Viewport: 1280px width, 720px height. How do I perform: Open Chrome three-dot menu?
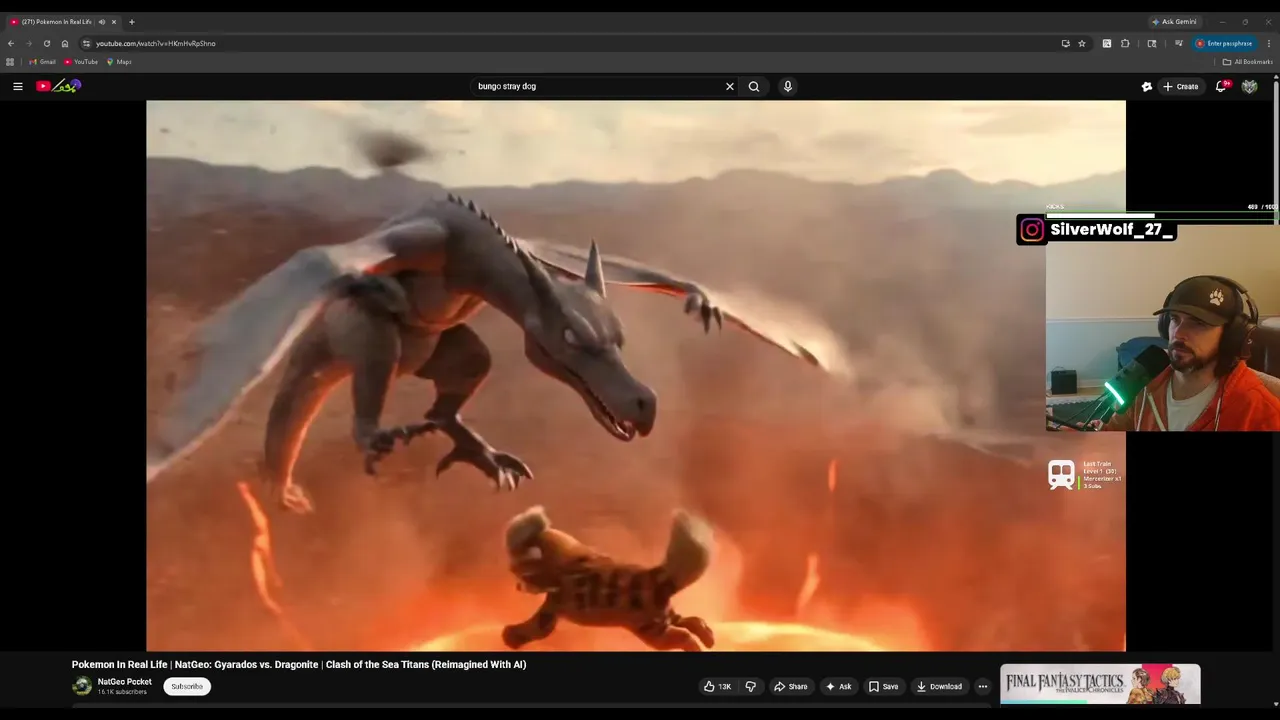coord(1270,43)
